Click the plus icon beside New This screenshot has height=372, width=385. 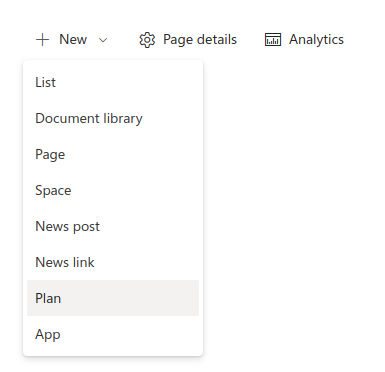[42, 40]
